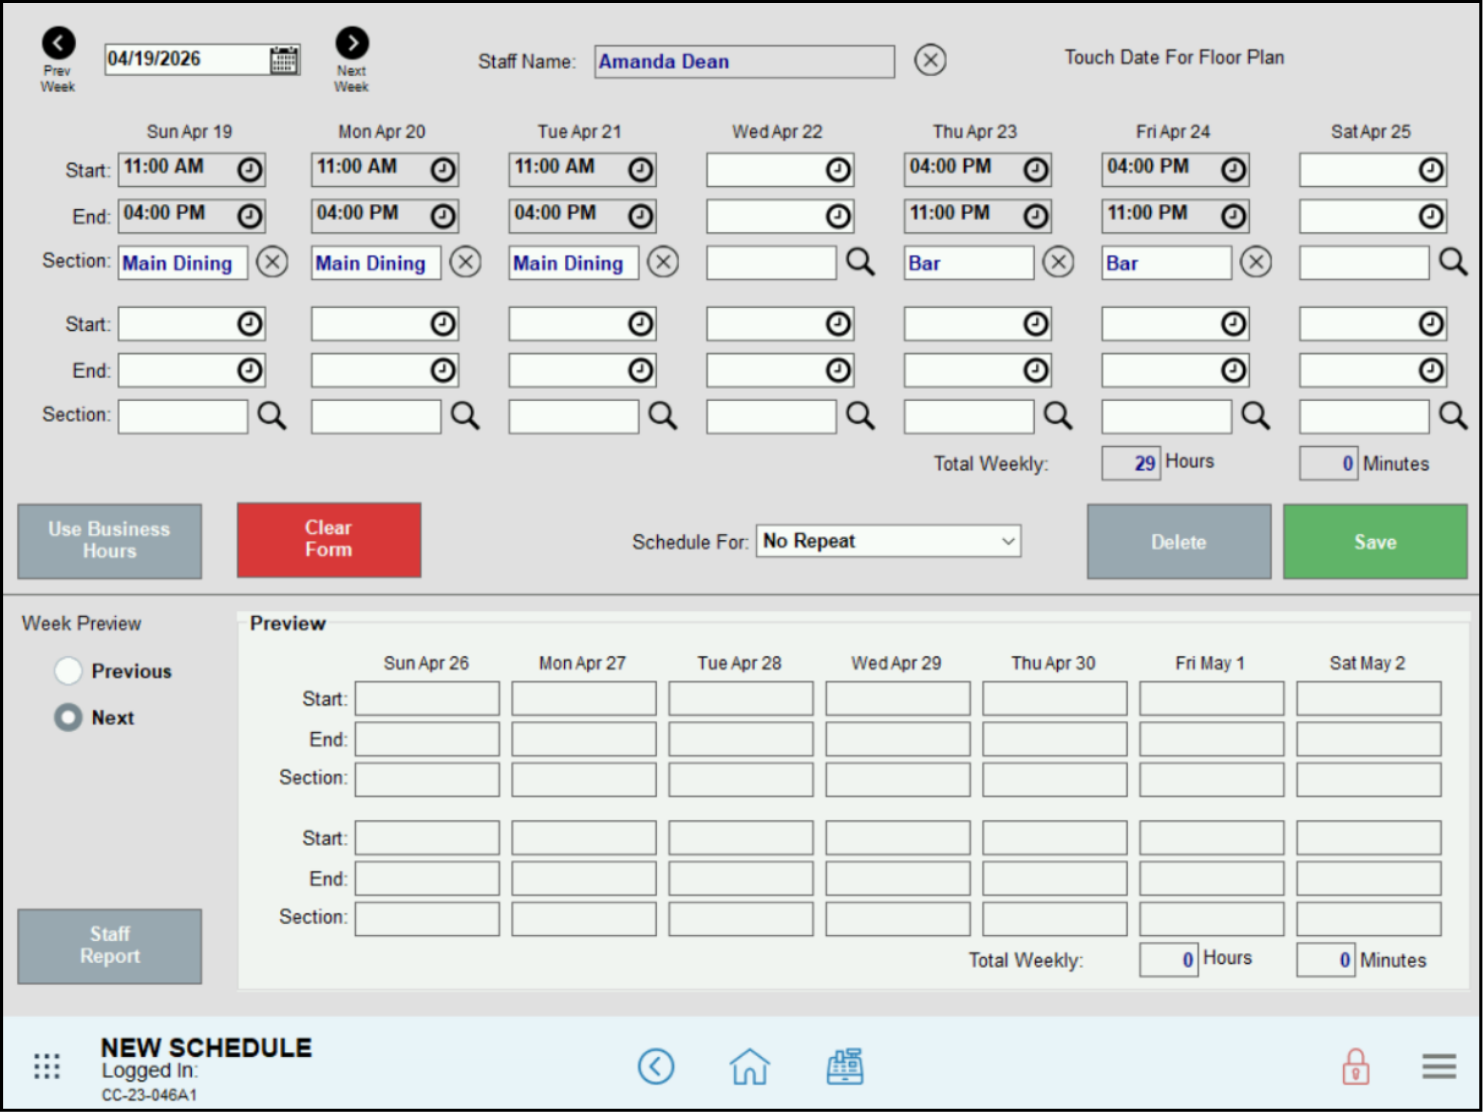Image resolution: width=1484 pixels, height=1112 pixels.
Task: Clear the Staff Name field with the X
Action: (x=930, y=60)
